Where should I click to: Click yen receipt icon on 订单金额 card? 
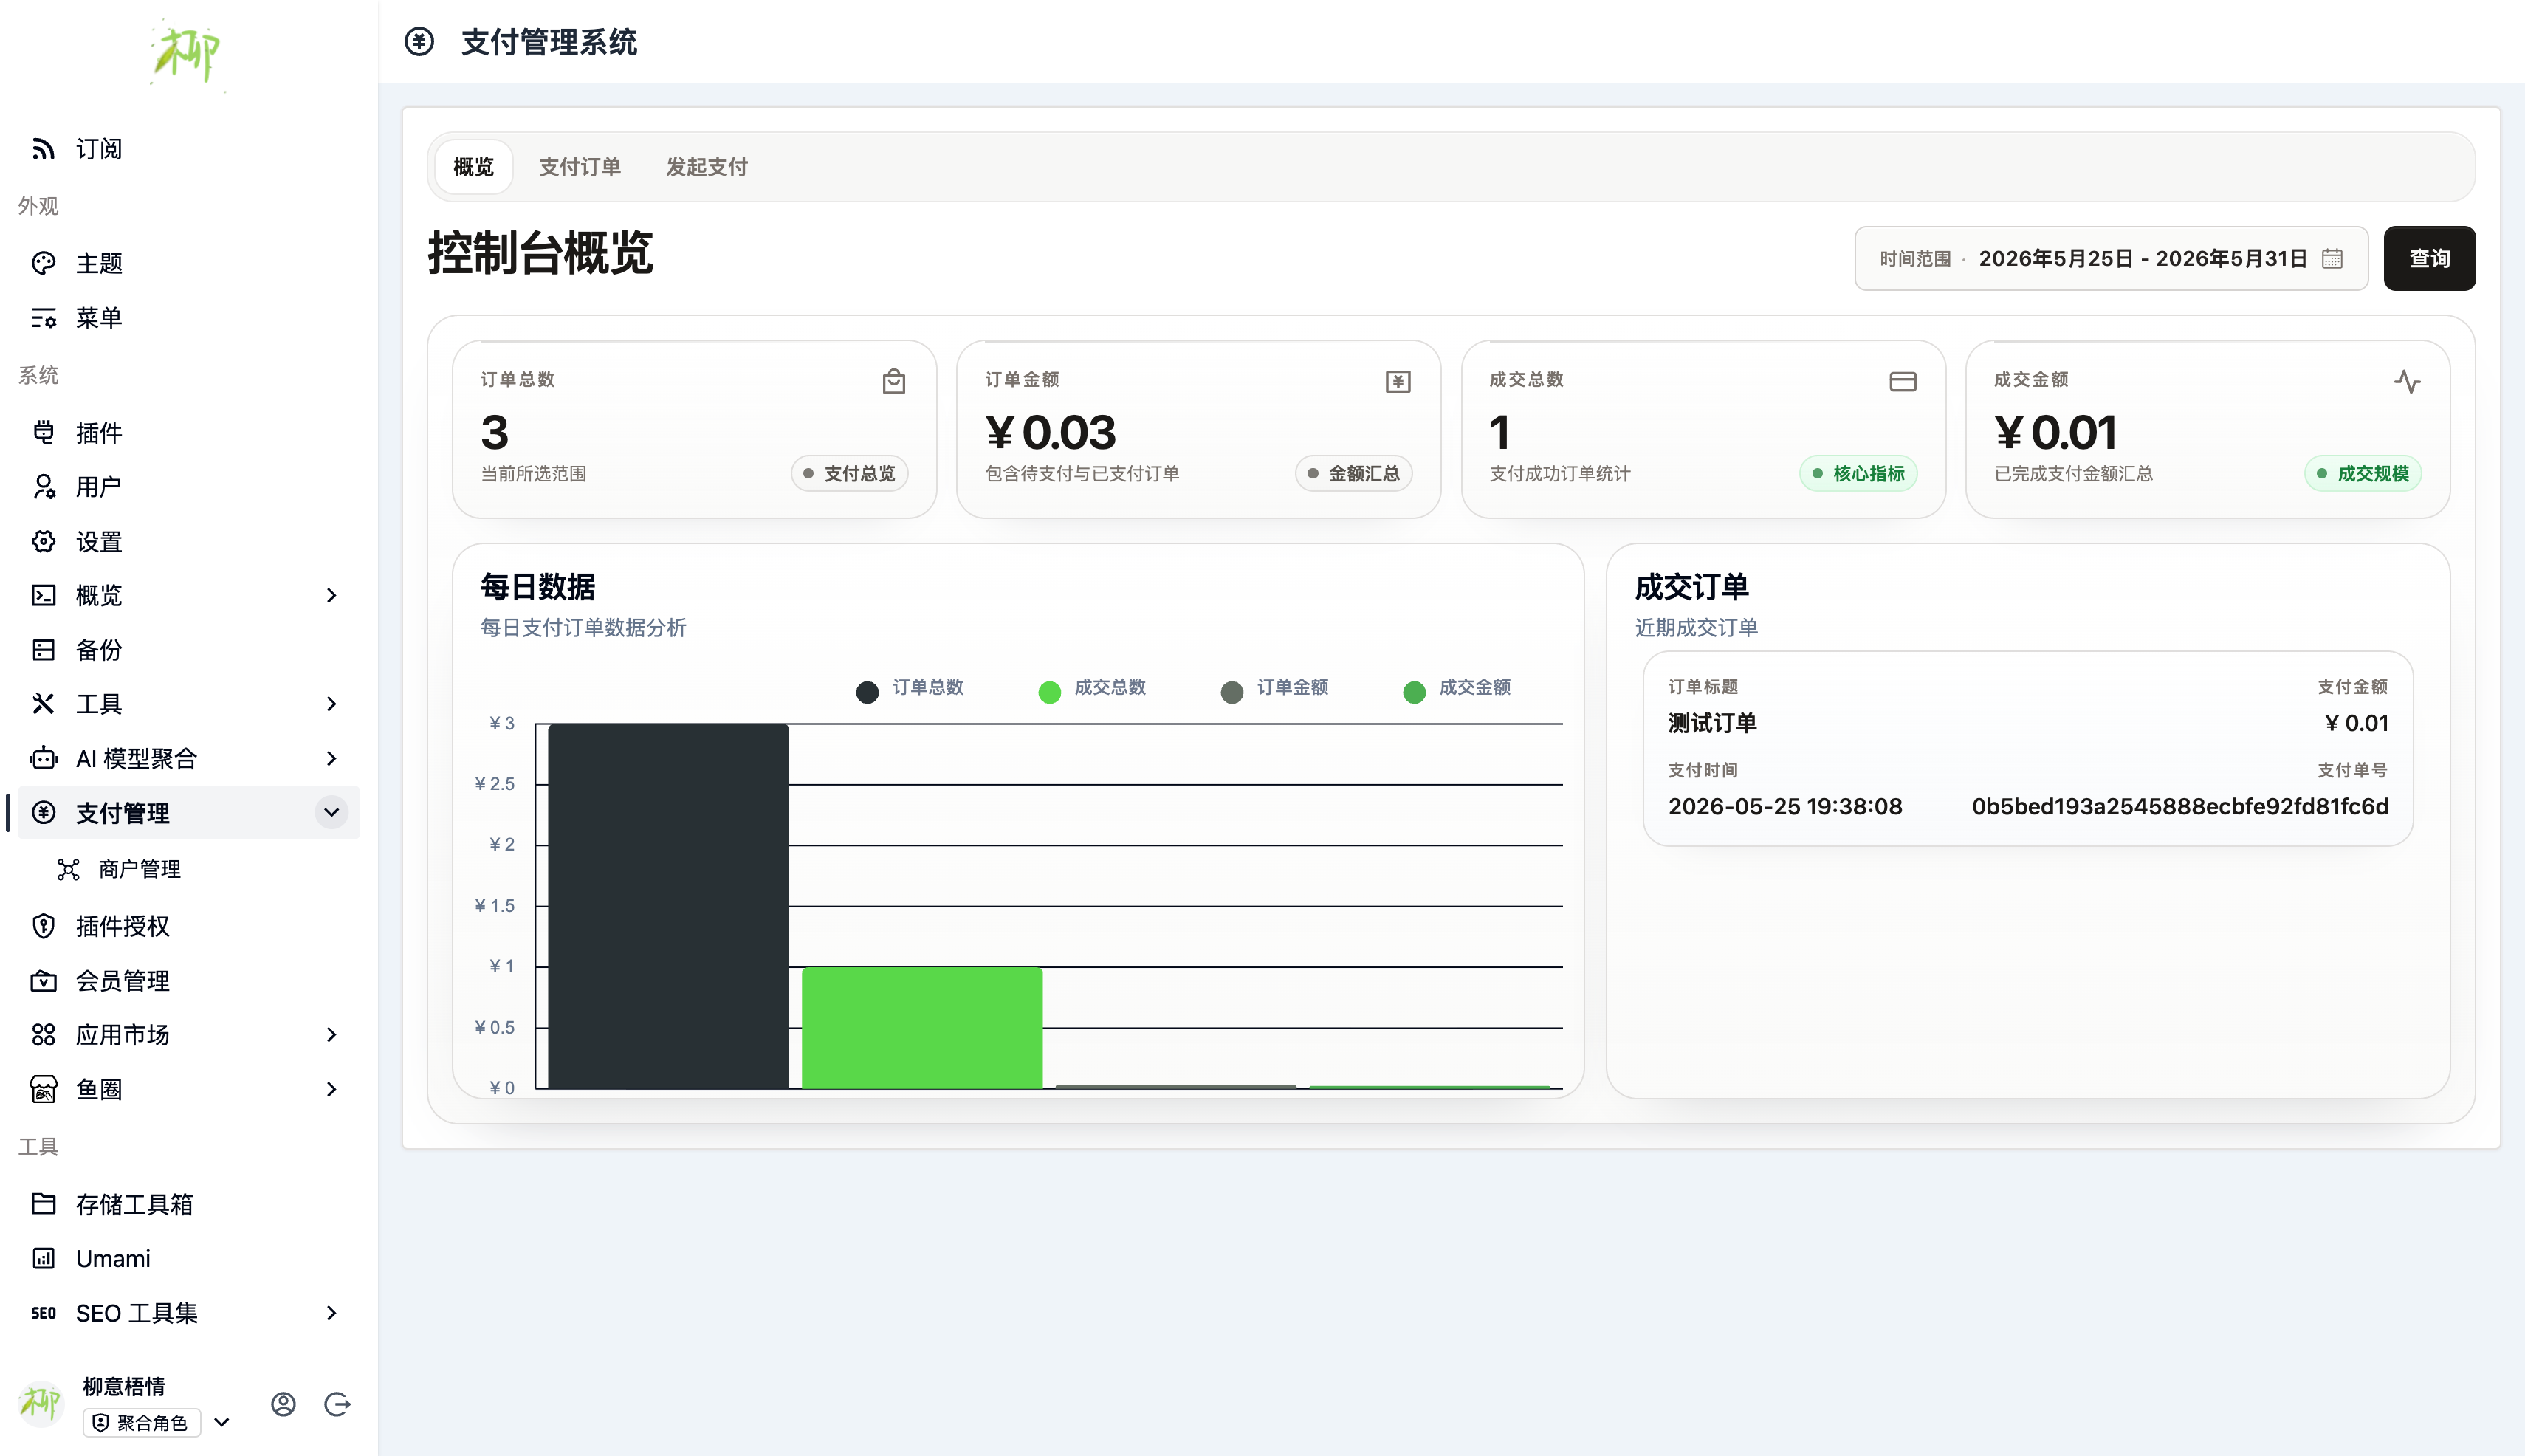click(1398, 381)
